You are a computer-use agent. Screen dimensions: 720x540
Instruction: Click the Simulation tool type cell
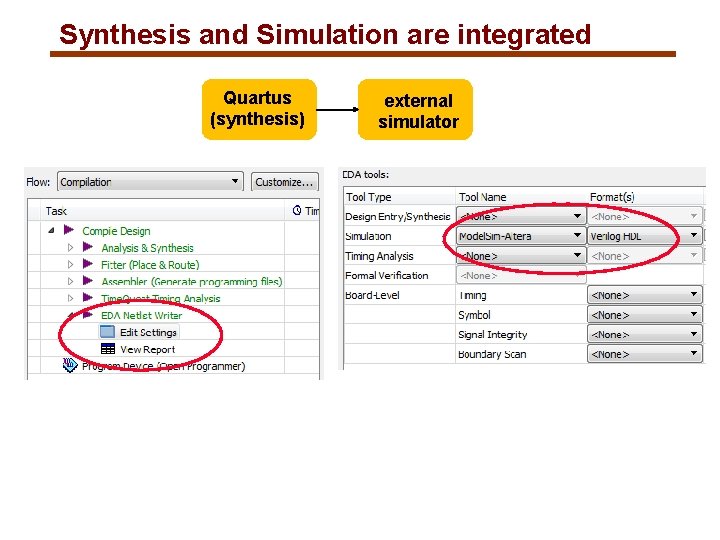[368, 236]
